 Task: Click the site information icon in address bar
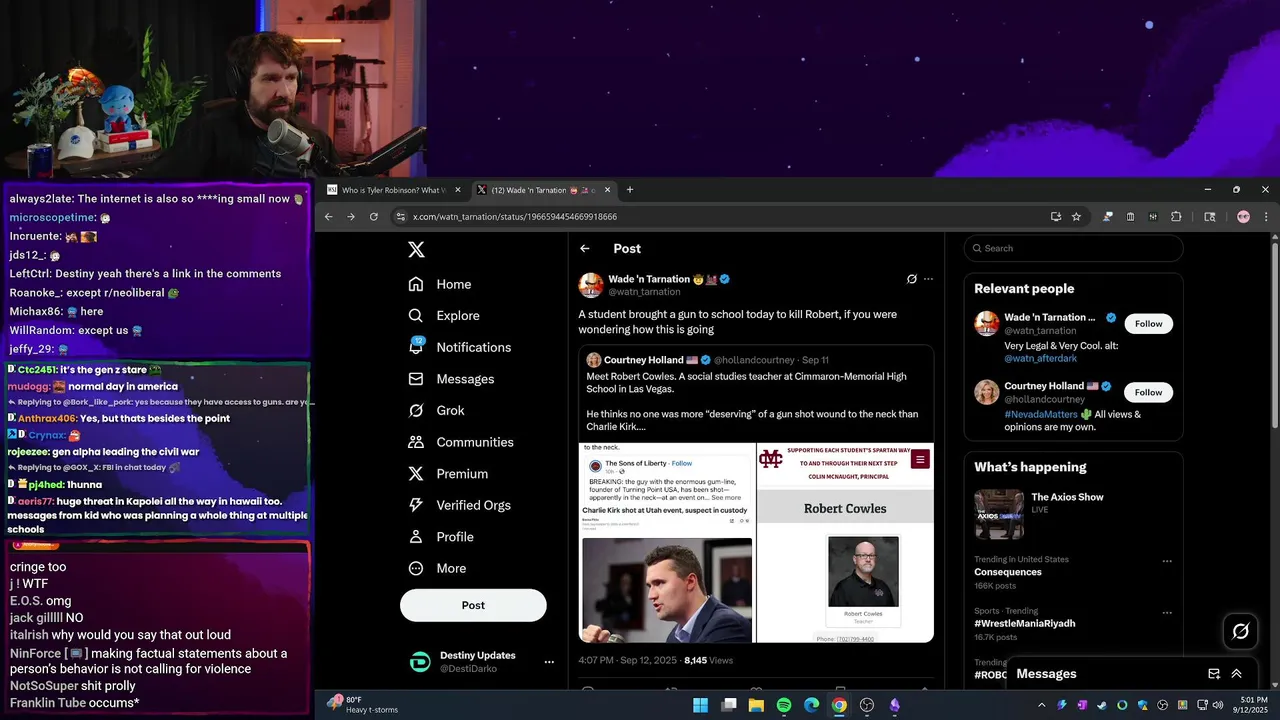[x=400, y=216]
